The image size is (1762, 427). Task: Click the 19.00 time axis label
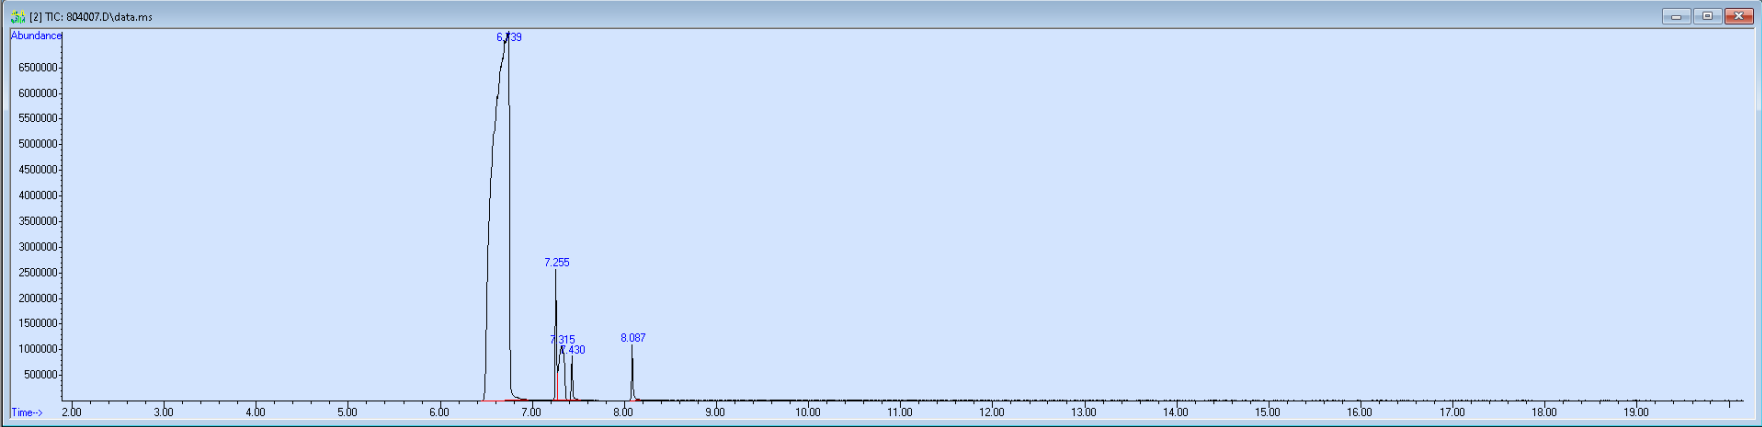[x=1636, y=412]
